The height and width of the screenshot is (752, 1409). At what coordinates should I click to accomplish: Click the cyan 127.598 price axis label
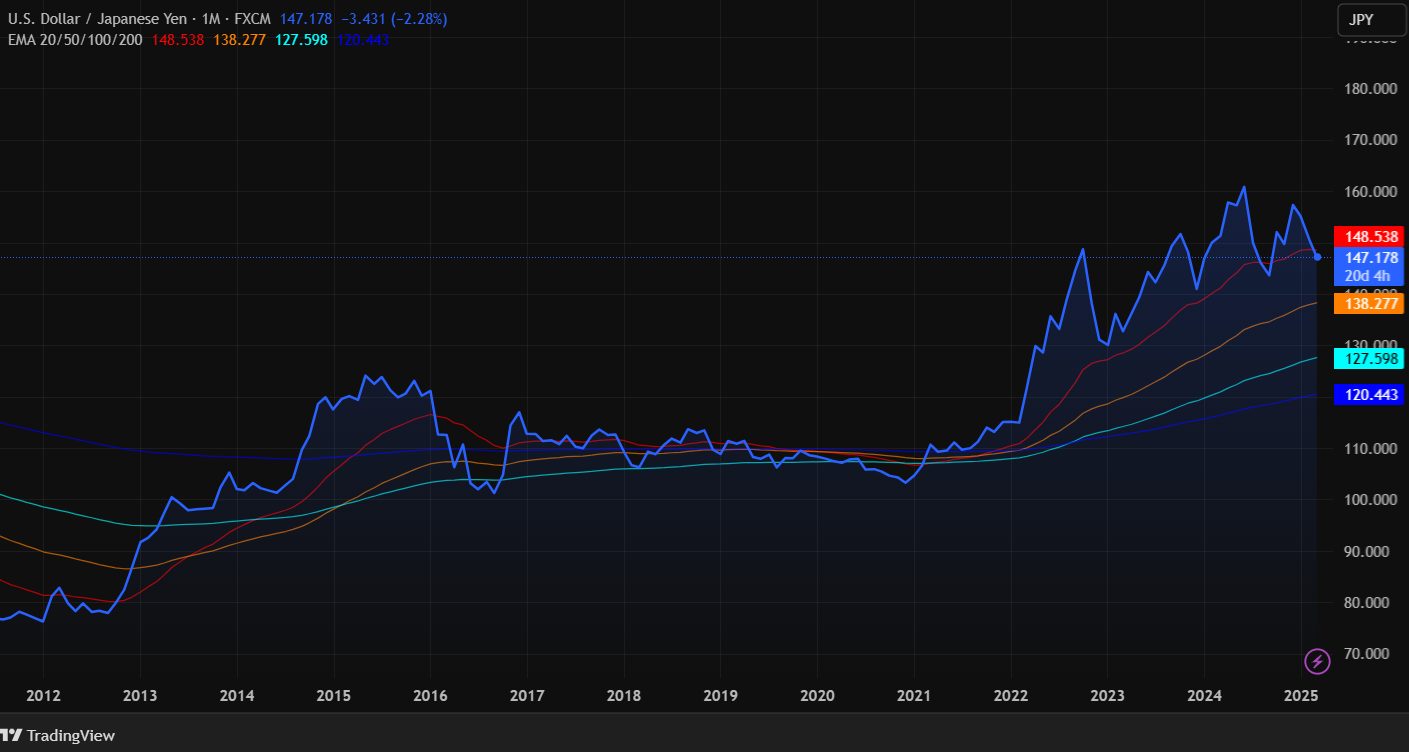click(x=1370, y=358)
